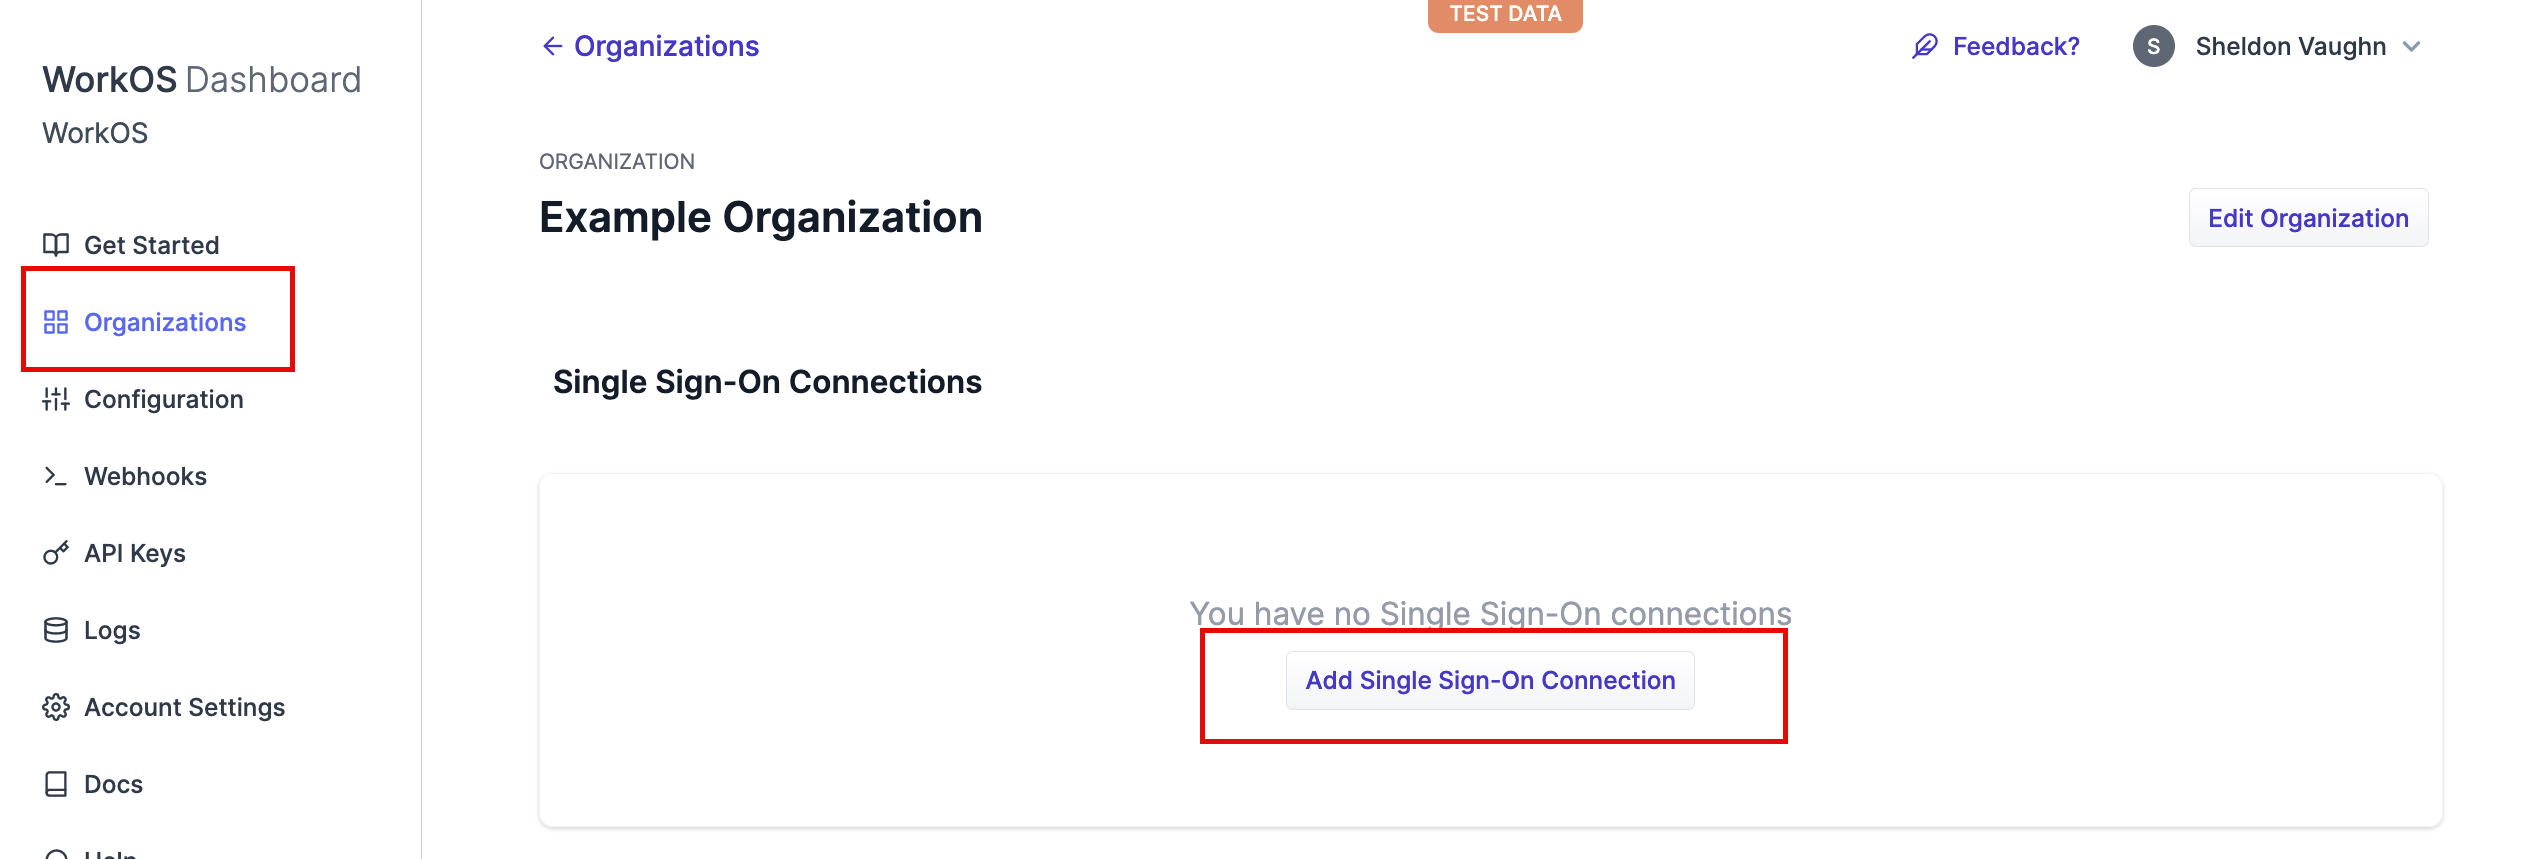Expand the Sheldon Vaughn account dropdown chevron
This screenshot has height=859, width=2522.
pos(2412,46)
